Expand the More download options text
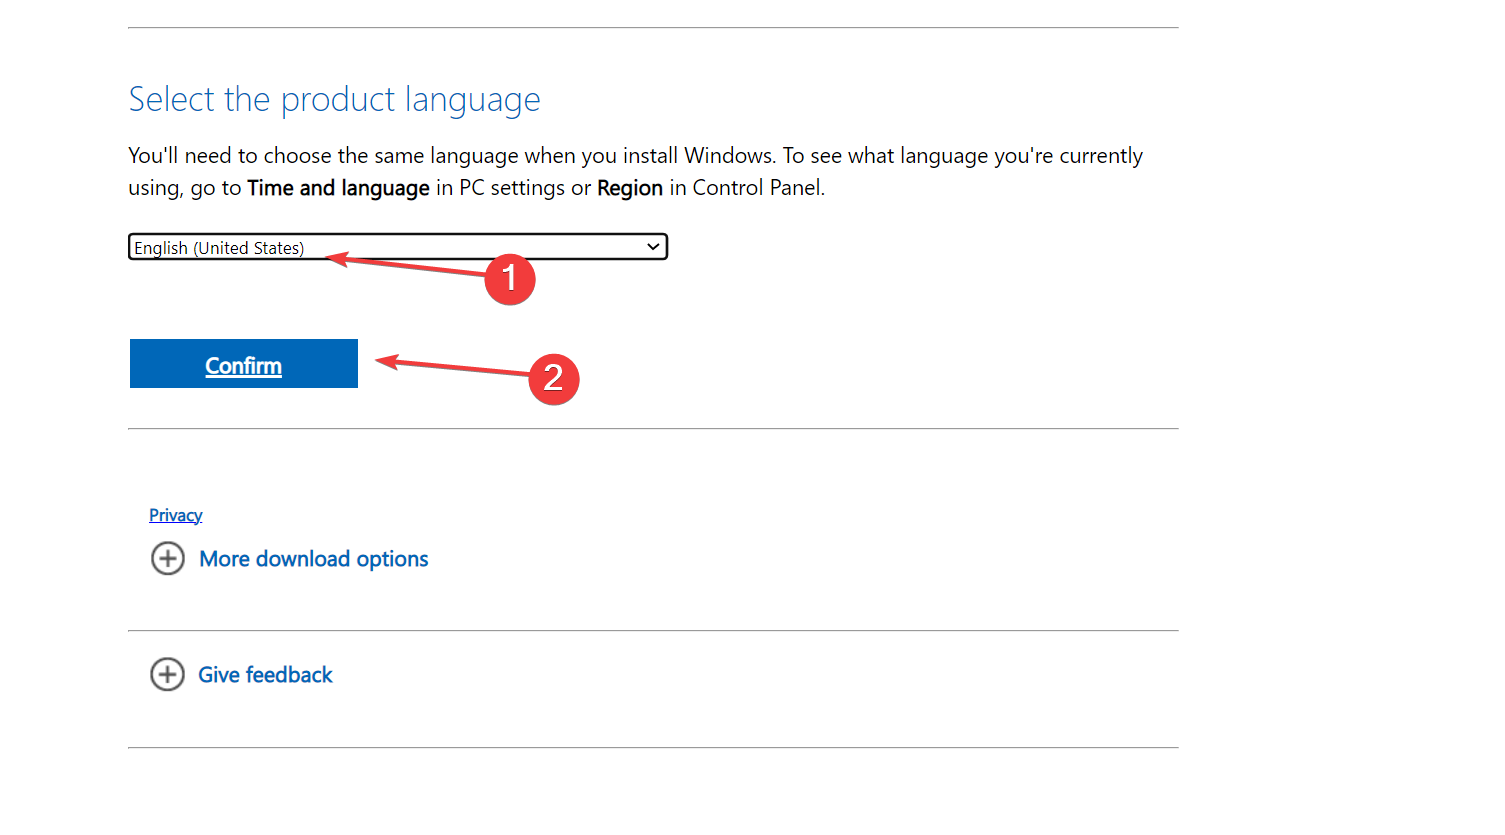This screenshot has width=1505, height=835. click(x=314, y=559)
